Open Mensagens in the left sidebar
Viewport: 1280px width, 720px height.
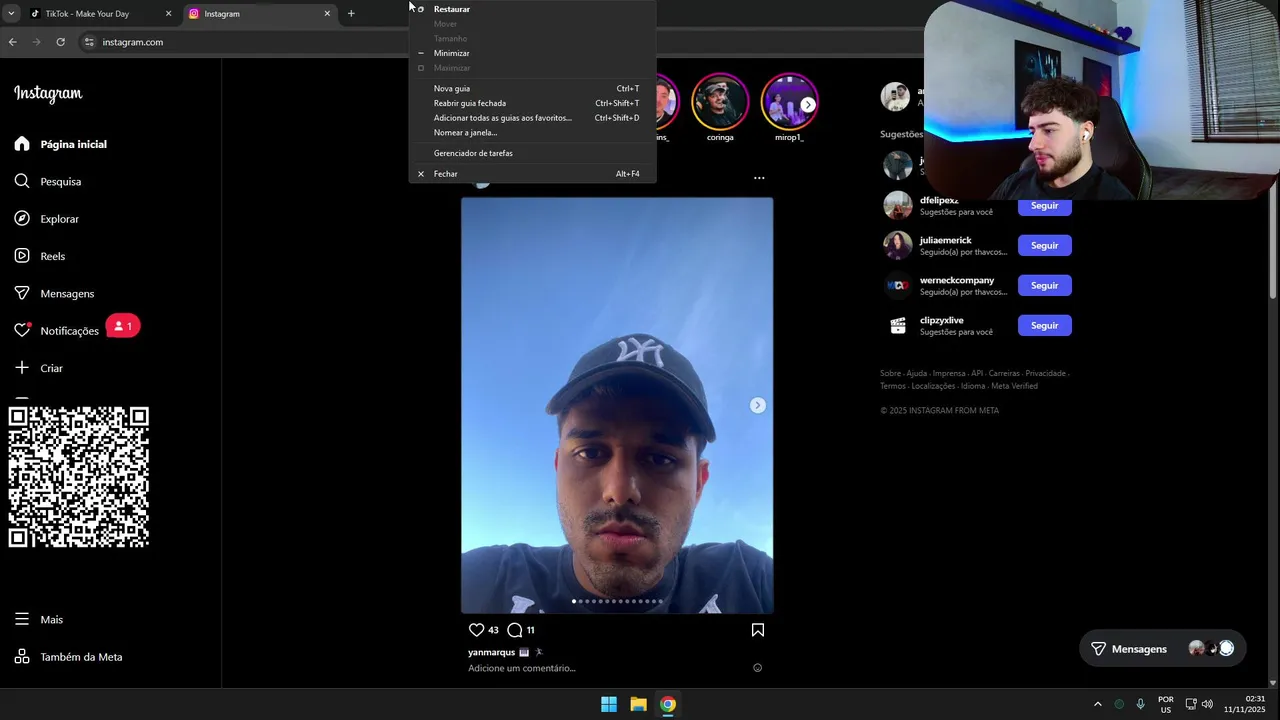tap(54, 293)
